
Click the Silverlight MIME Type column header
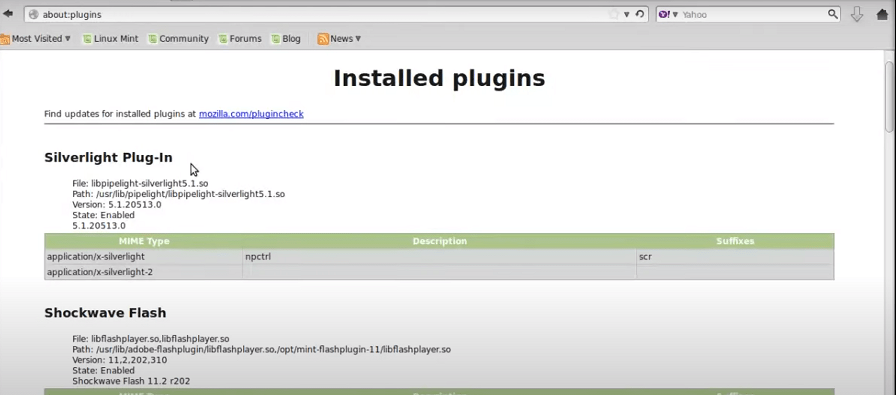tap(144, 241)
